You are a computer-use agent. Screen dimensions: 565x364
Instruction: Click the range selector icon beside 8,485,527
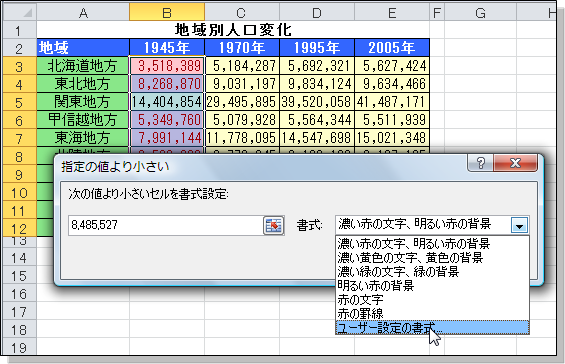pos(273,226)
